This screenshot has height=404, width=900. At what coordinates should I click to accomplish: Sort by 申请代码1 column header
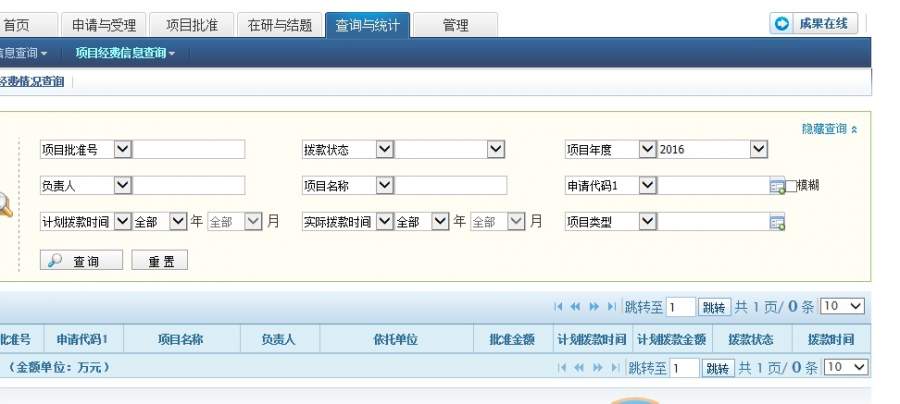pos(82,339)
